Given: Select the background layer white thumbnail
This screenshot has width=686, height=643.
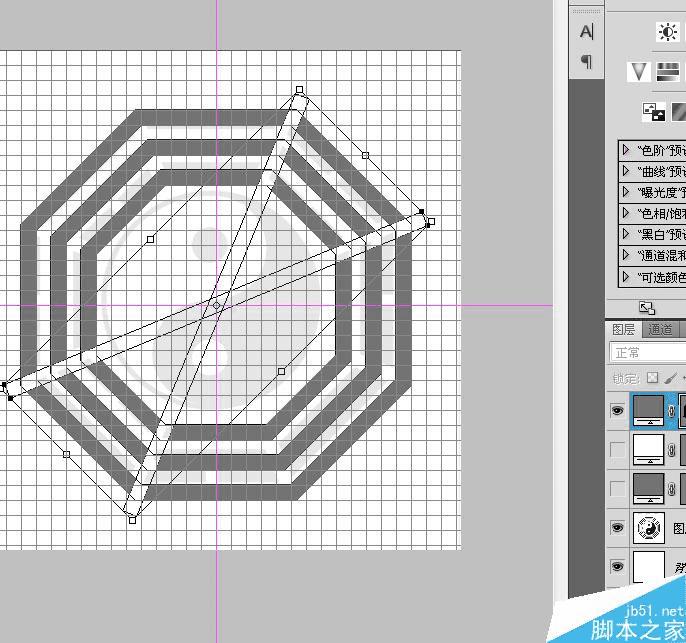Looking at the screenshot, I should pos(648,566).
